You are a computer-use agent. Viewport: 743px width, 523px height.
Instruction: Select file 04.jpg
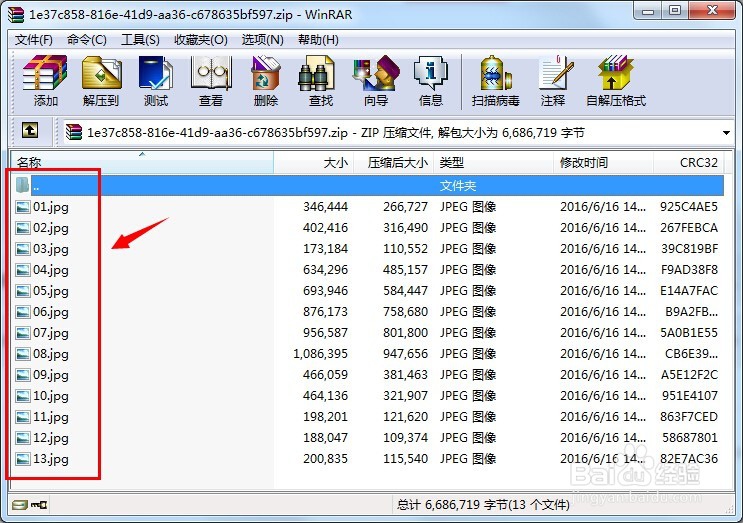click(51, 270)
